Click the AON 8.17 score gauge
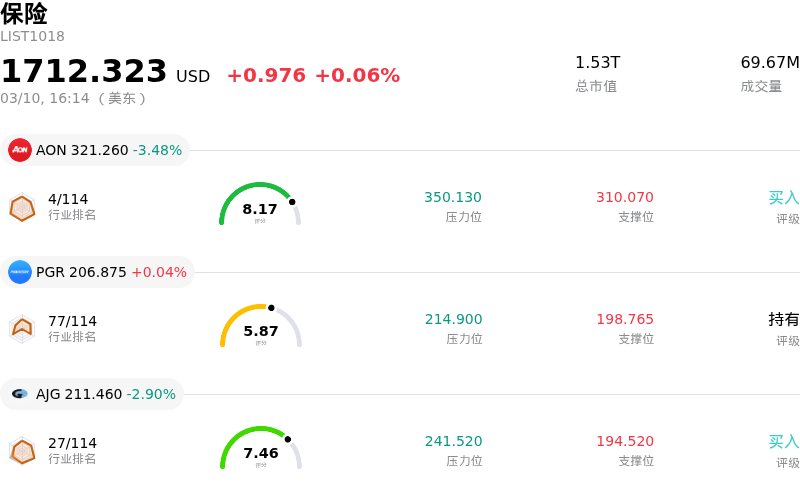 coord(260,206)
